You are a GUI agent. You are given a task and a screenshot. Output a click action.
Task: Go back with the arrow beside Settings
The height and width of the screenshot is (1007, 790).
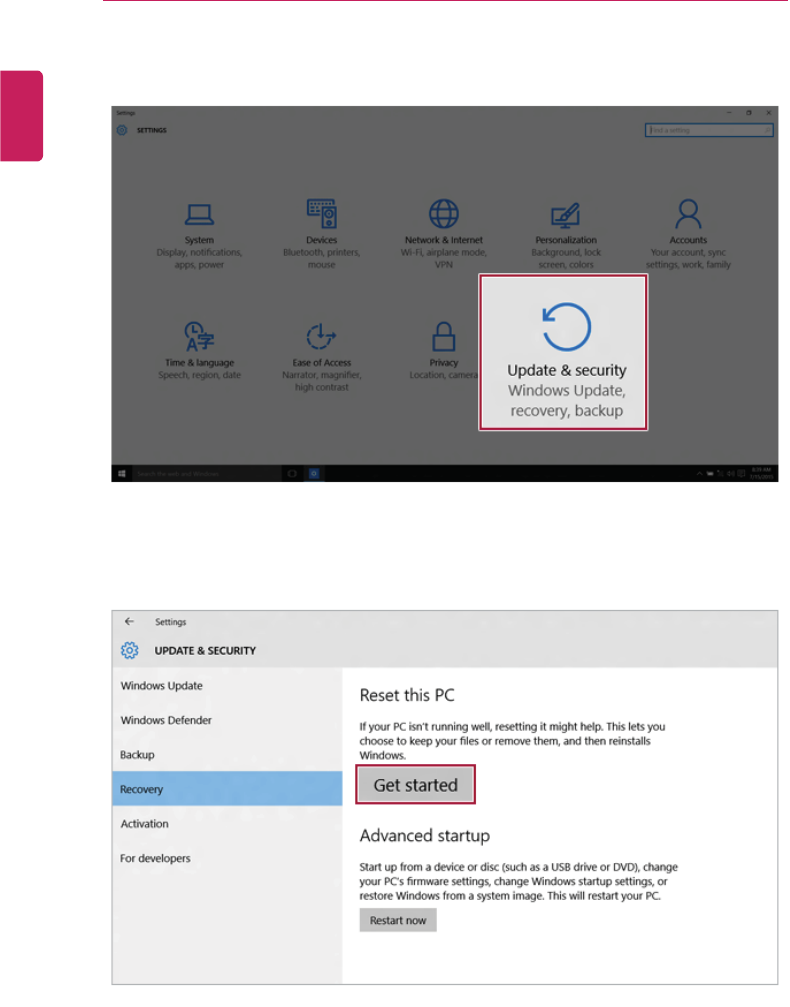pos(129,621)
